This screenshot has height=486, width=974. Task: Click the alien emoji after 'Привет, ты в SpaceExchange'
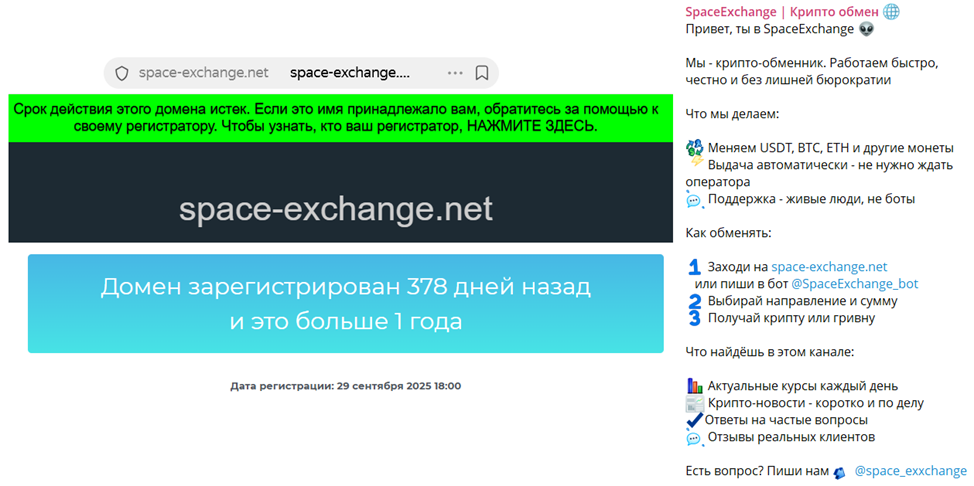point(867,29)
